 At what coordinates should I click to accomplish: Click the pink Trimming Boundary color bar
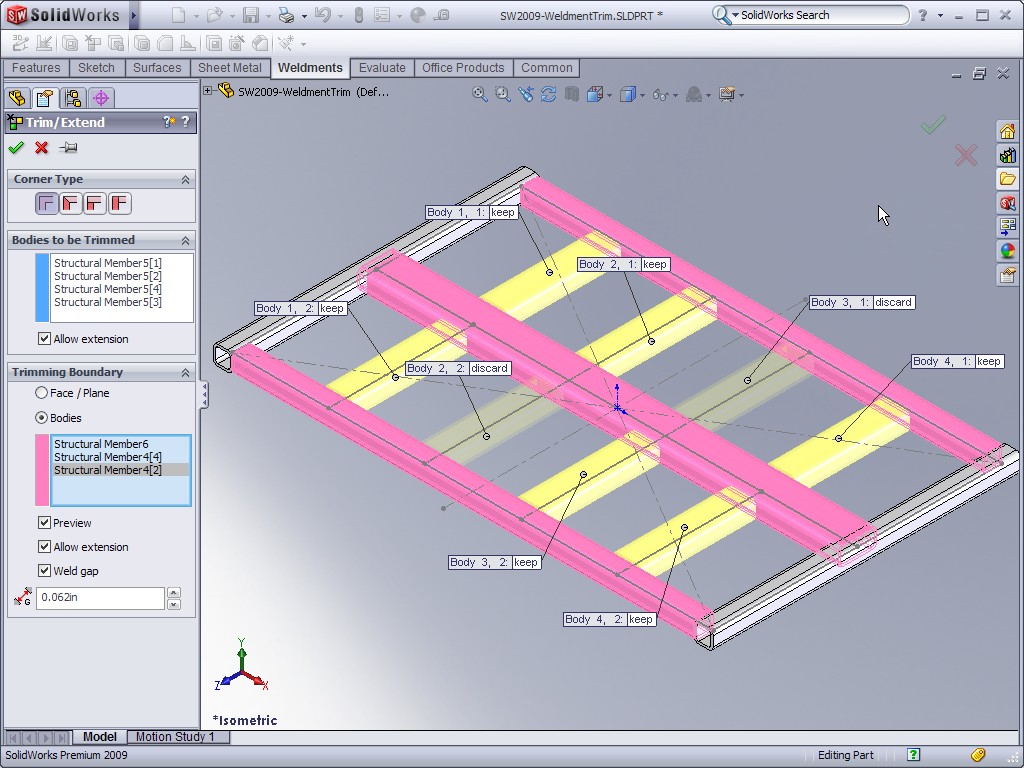tap(42, 470)
